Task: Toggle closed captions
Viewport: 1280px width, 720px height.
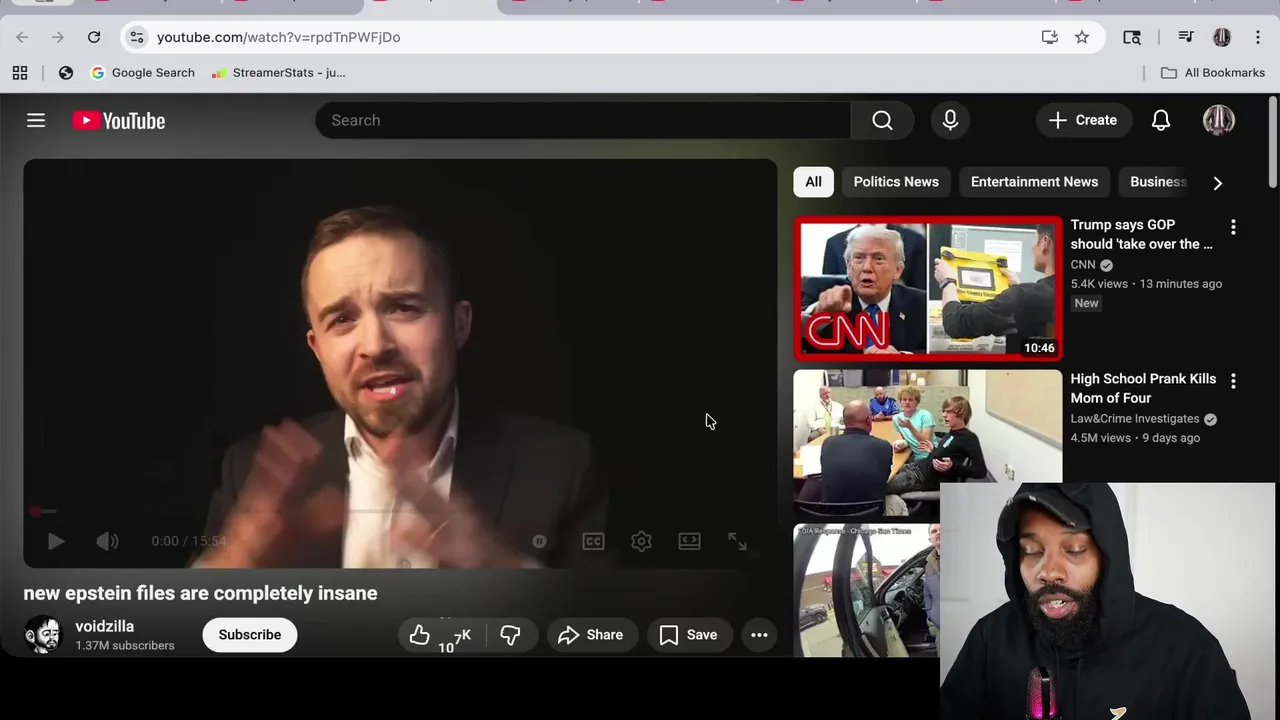Action: [593, 541]
